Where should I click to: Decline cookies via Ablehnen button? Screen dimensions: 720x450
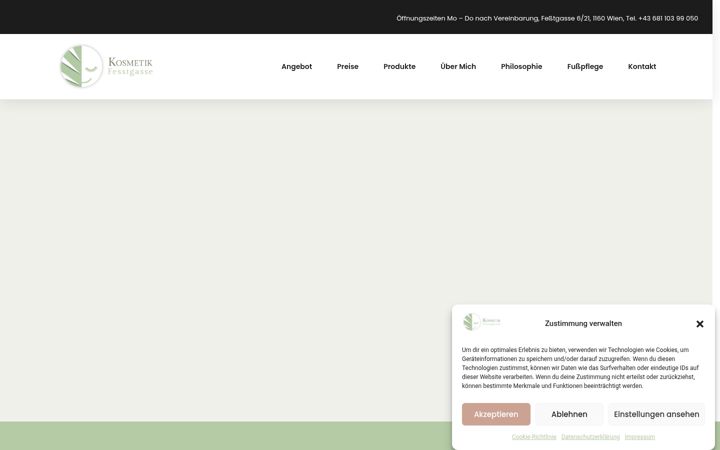[569, 414]
